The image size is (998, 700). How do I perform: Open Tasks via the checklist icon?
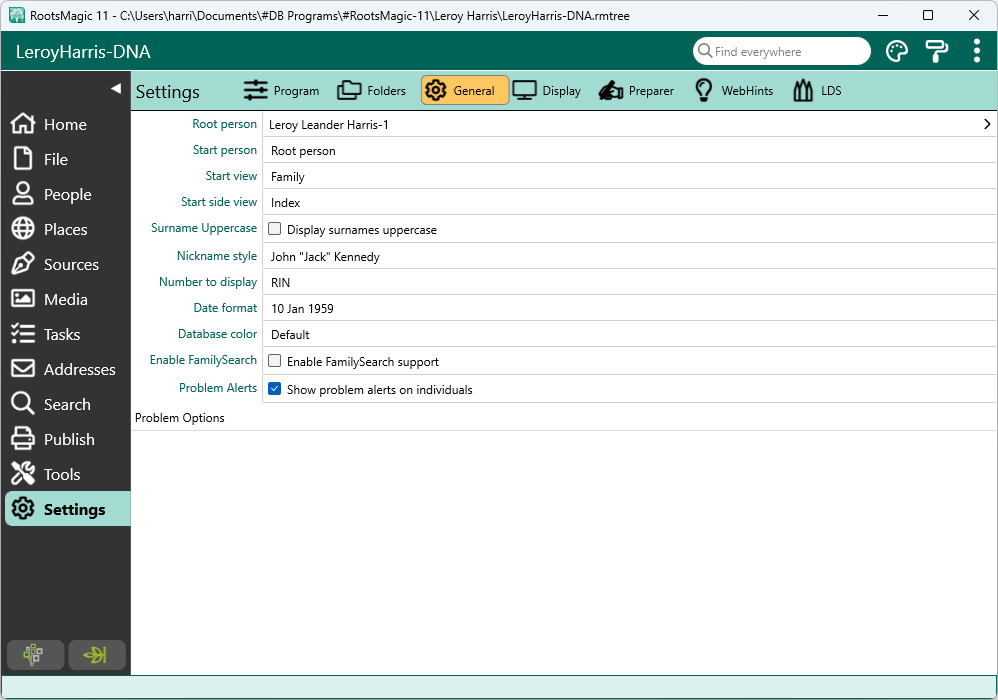pyautogui.click(x=23, y=334)
